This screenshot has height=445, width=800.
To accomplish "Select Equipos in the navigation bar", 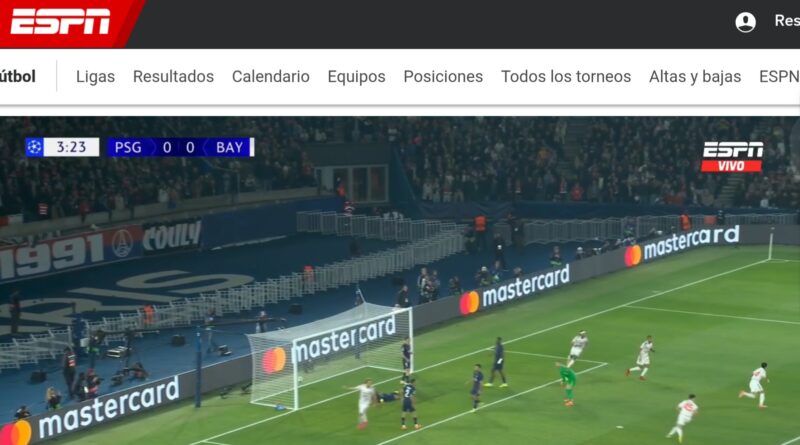I will coord(357,77).
